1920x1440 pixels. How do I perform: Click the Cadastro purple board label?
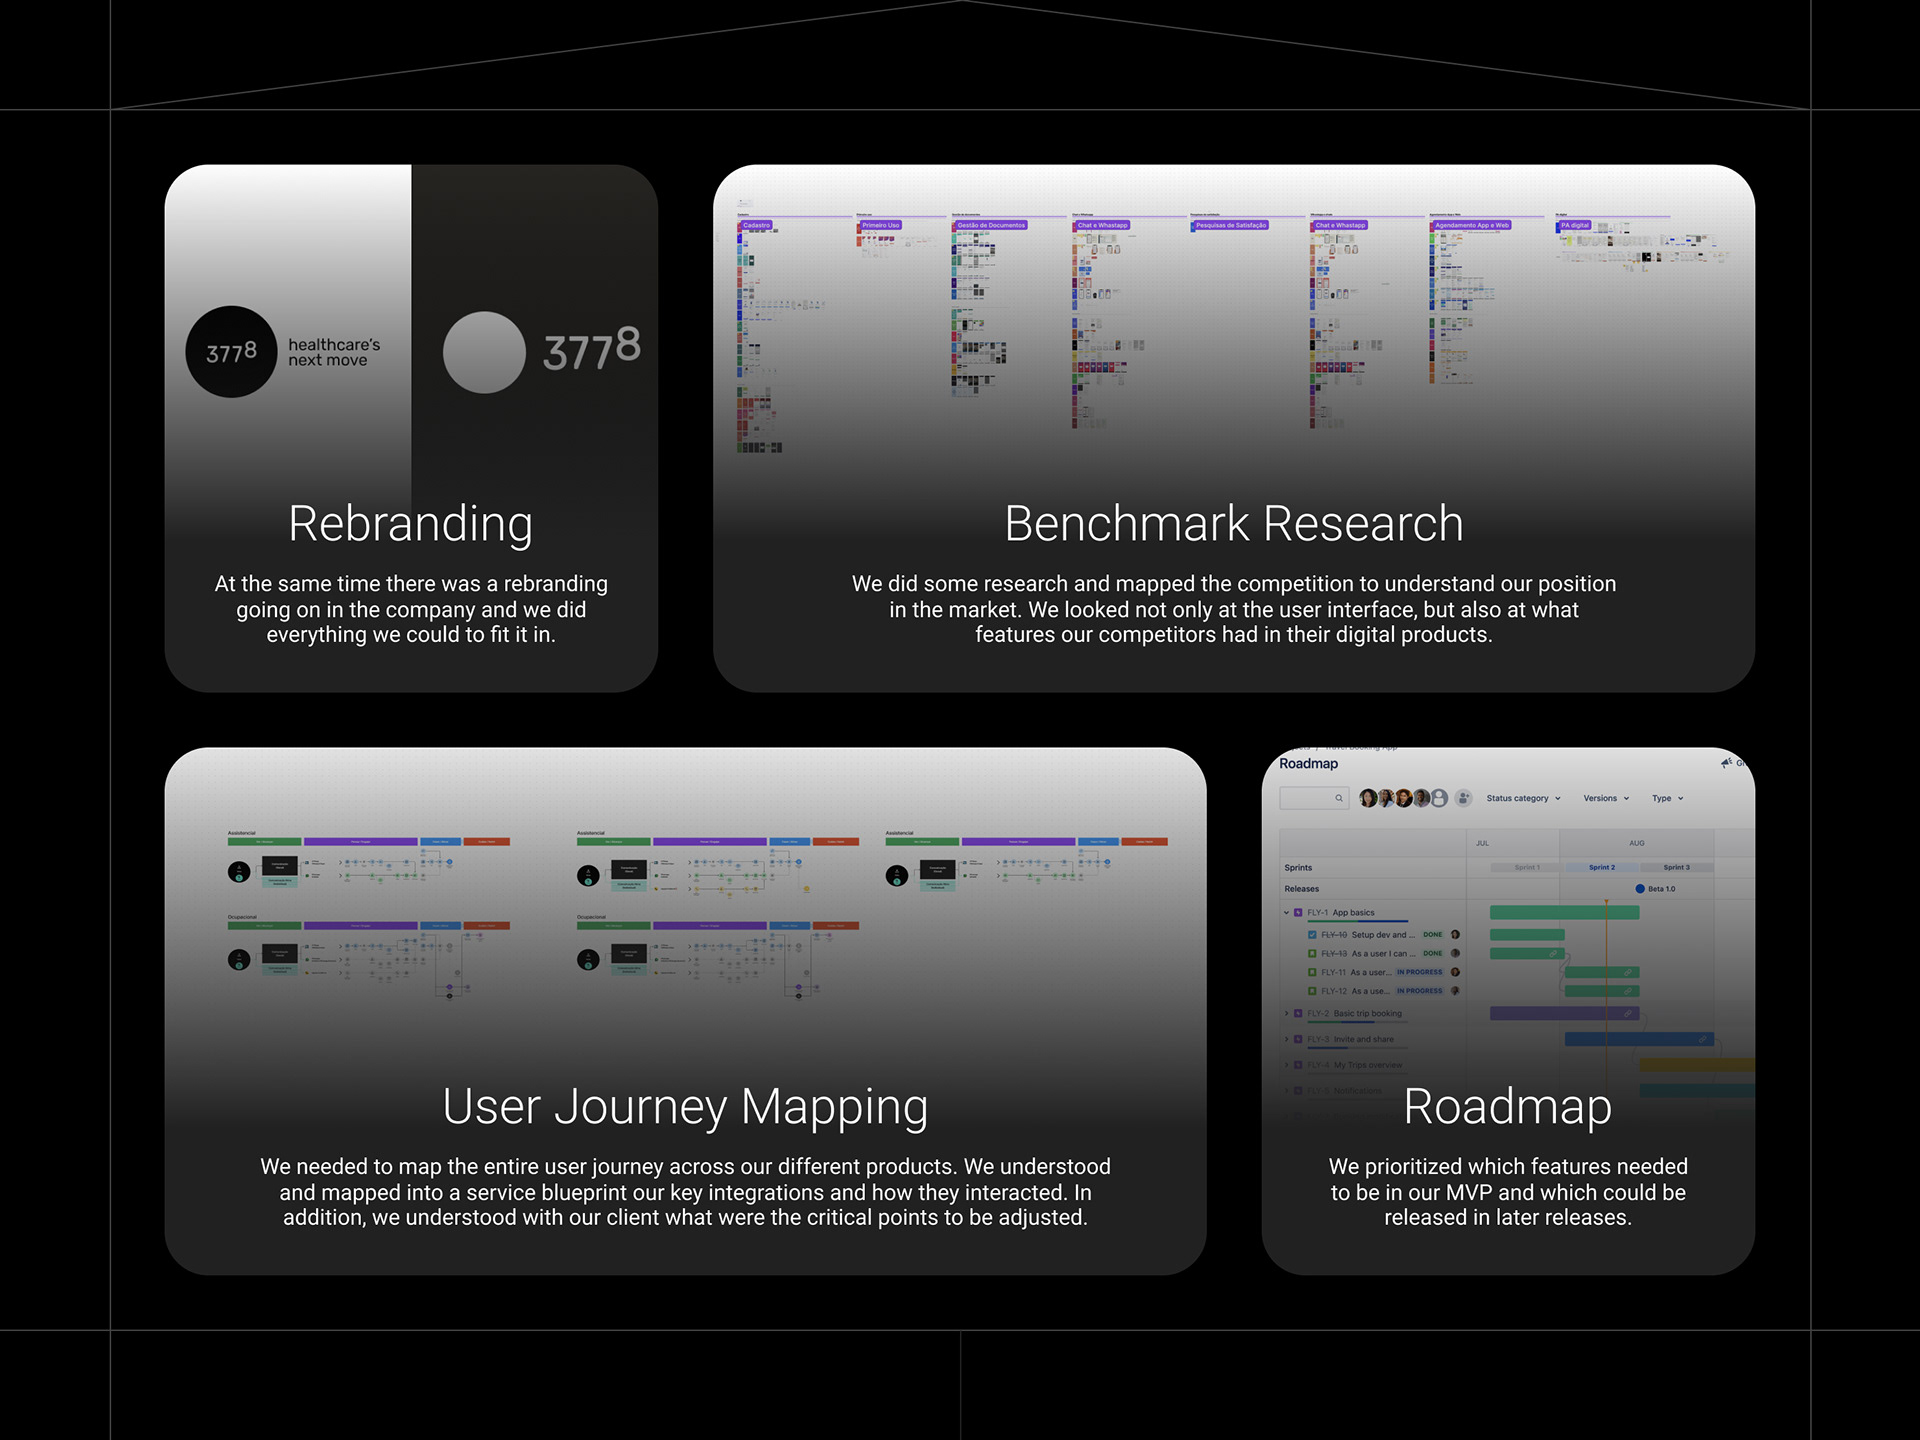tap(757, 226)
